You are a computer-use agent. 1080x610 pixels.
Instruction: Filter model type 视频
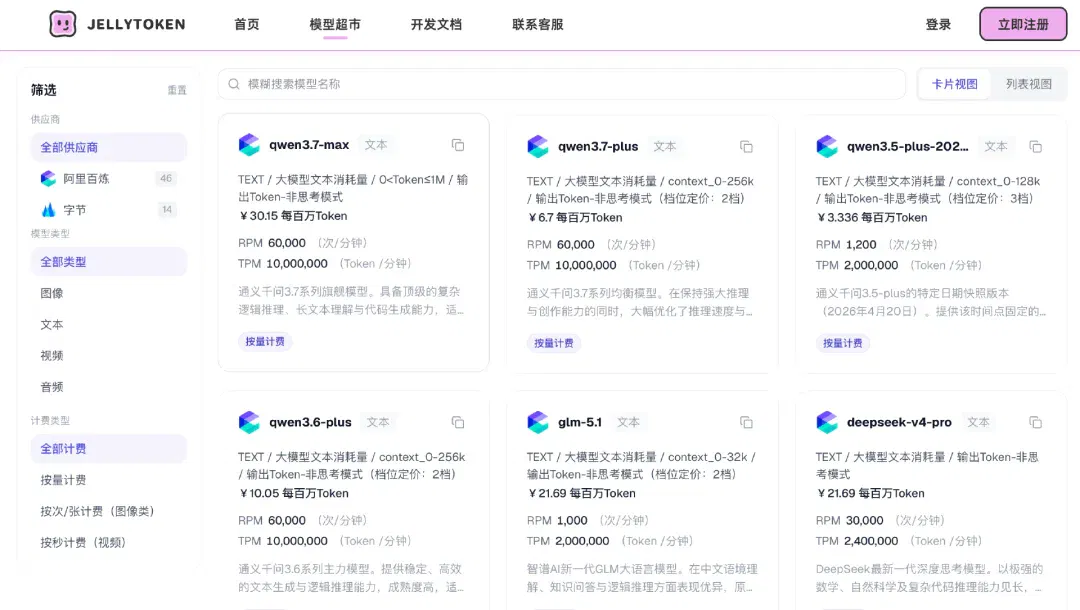coord(109,356)
